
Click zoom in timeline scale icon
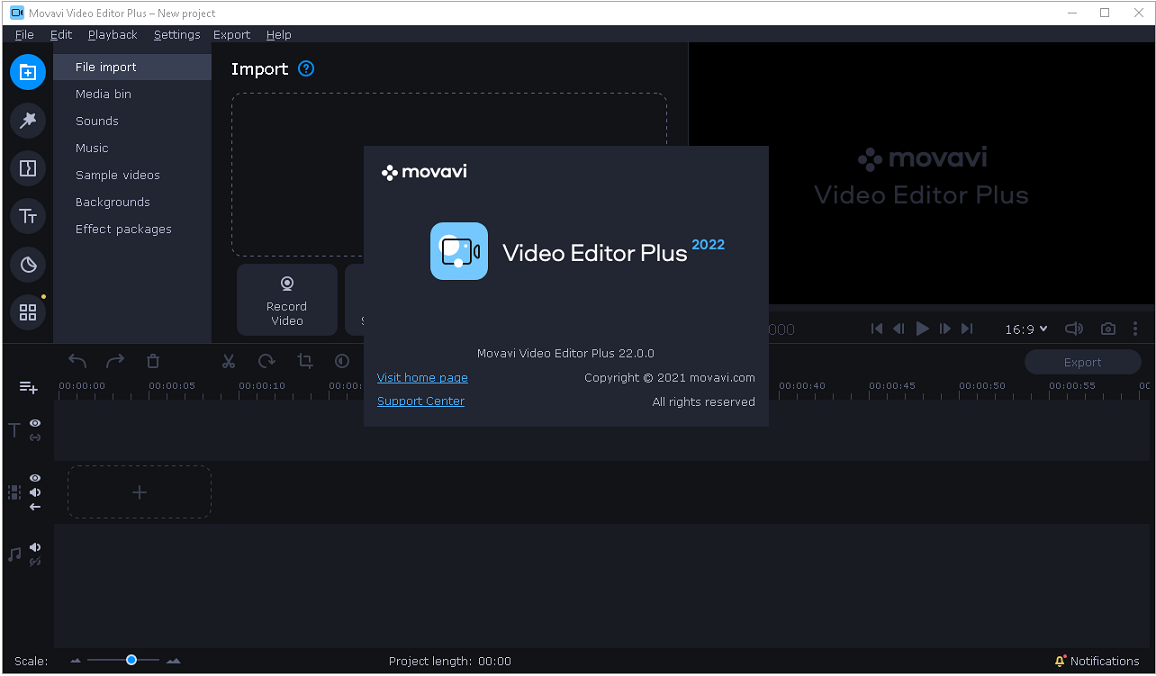[173, 661]
